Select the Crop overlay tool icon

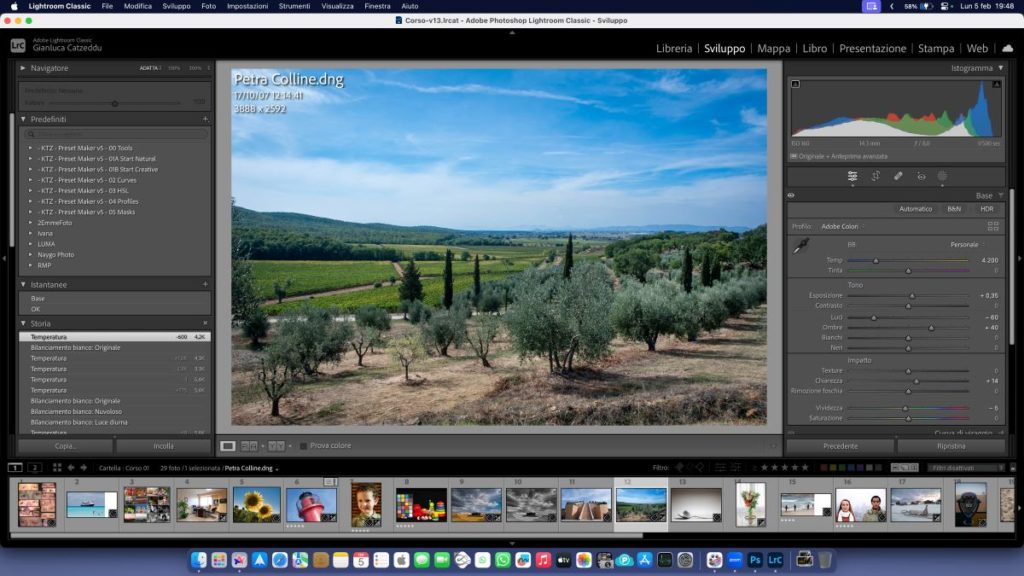point(875,176)
